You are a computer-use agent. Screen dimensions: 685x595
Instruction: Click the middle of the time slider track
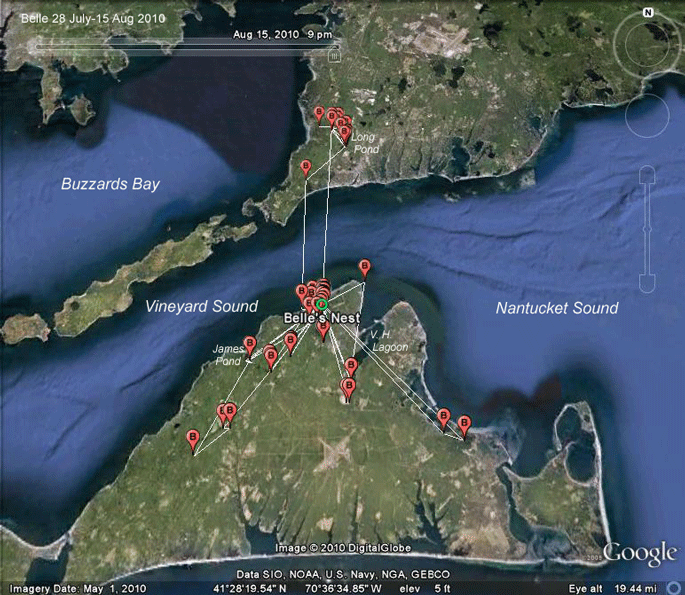(187, 47)
